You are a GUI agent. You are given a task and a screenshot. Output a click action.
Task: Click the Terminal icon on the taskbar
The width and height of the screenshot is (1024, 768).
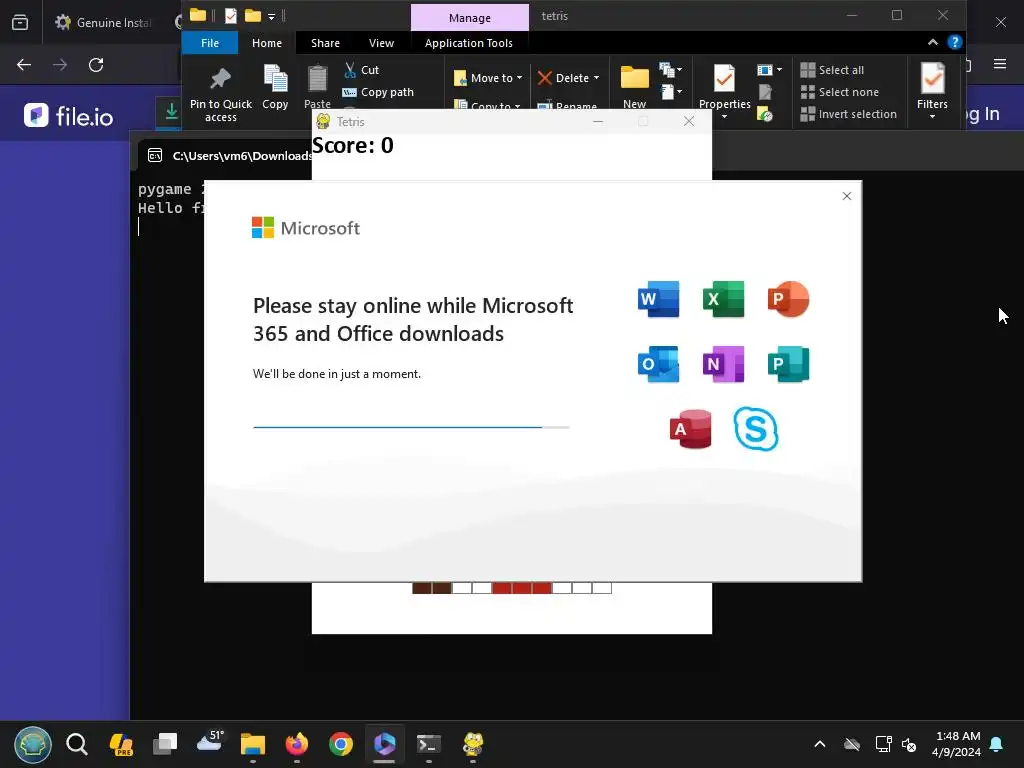pos(428,744)
